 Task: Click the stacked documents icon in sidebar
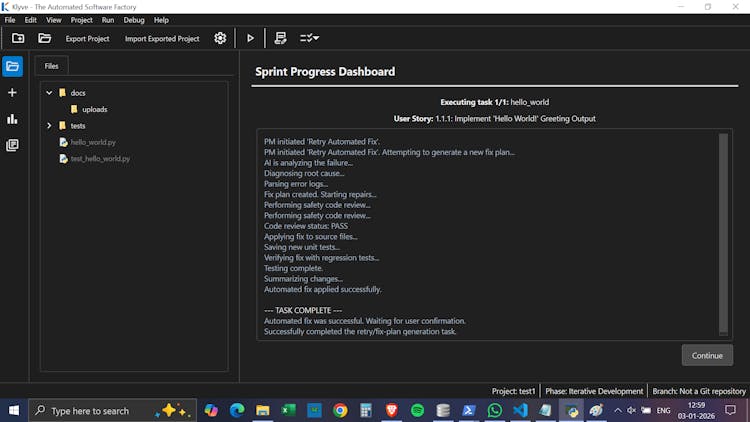click(12, 145)
